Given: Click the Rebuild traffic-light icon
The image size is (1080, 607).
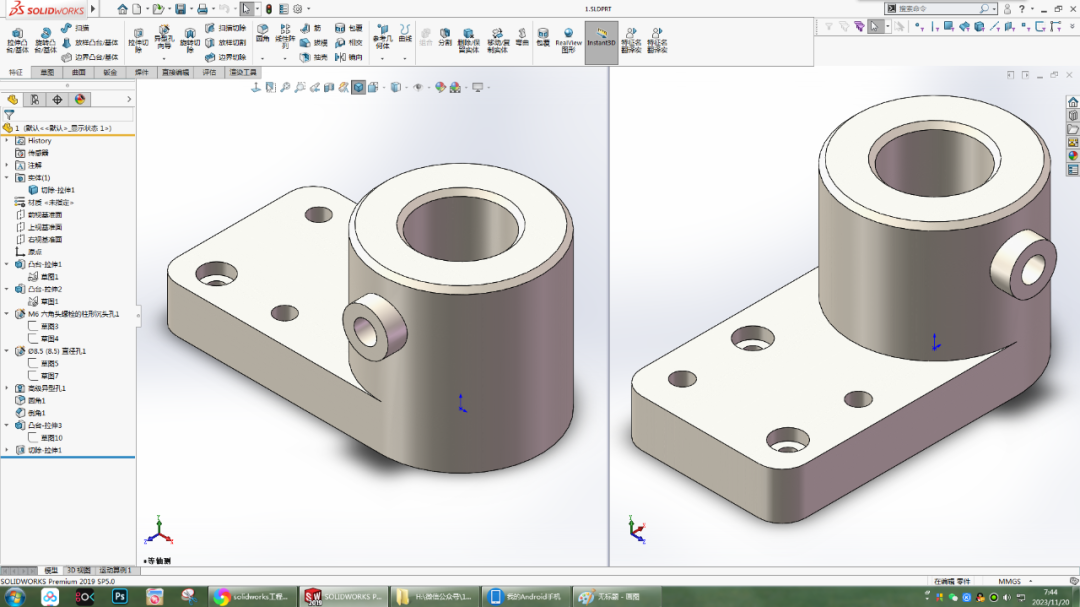Looking at the screenshot, I should (269, 9).
